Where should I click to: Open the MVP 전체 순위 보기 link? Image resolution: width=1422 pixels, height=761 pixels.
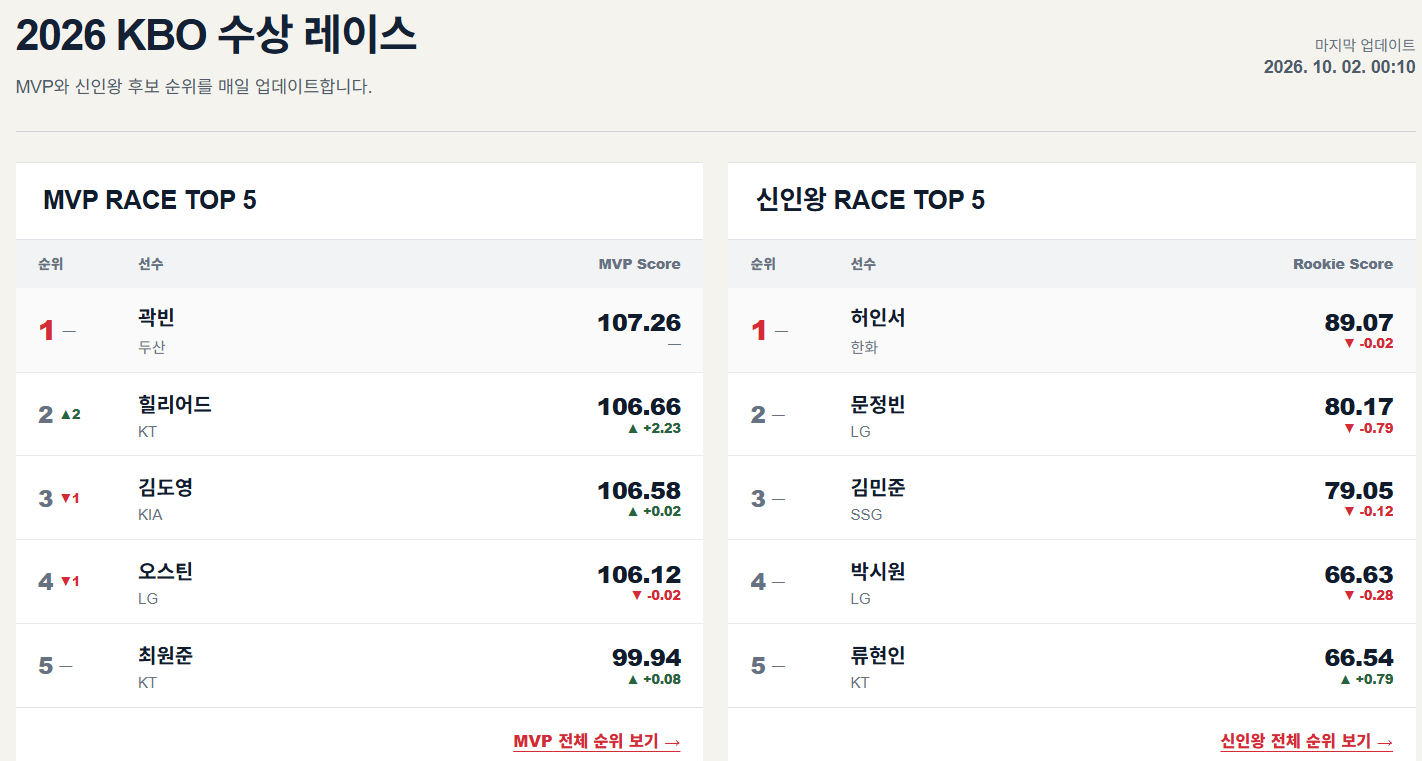pyautogui.click(x=597, y=742)
